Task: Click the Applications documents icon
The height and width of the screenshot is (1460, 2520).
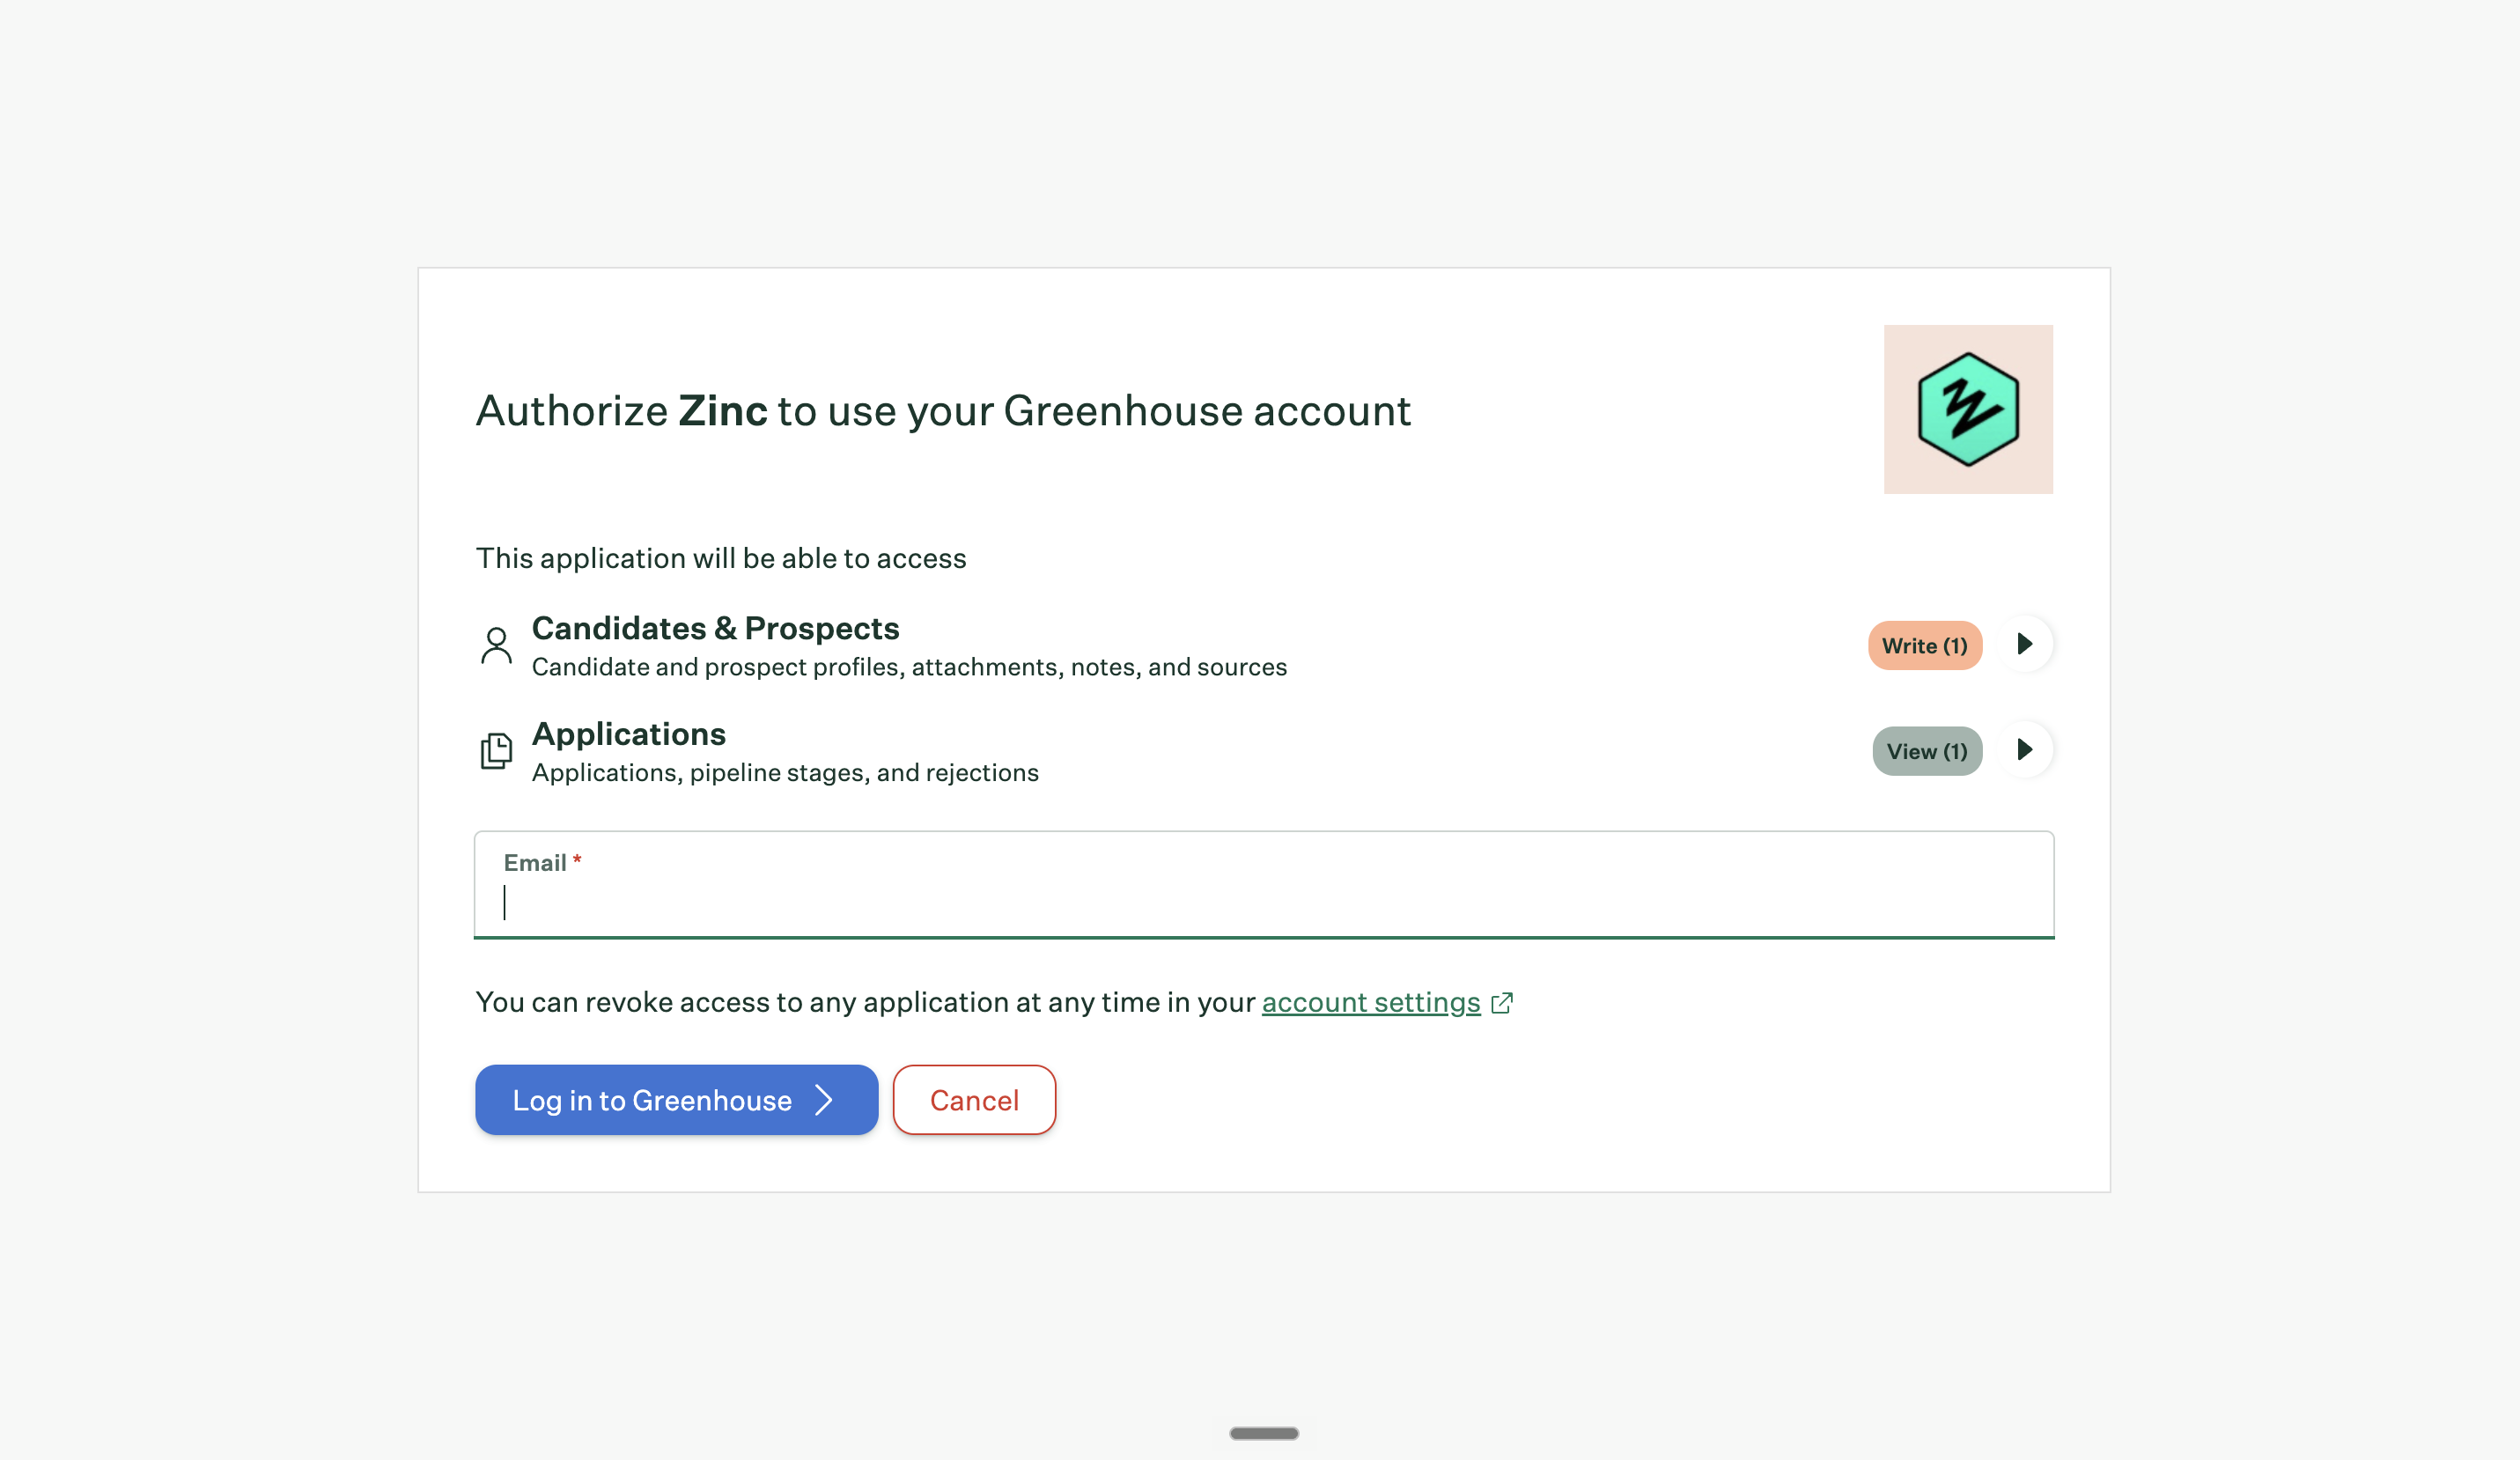Action: coord(496,750)
